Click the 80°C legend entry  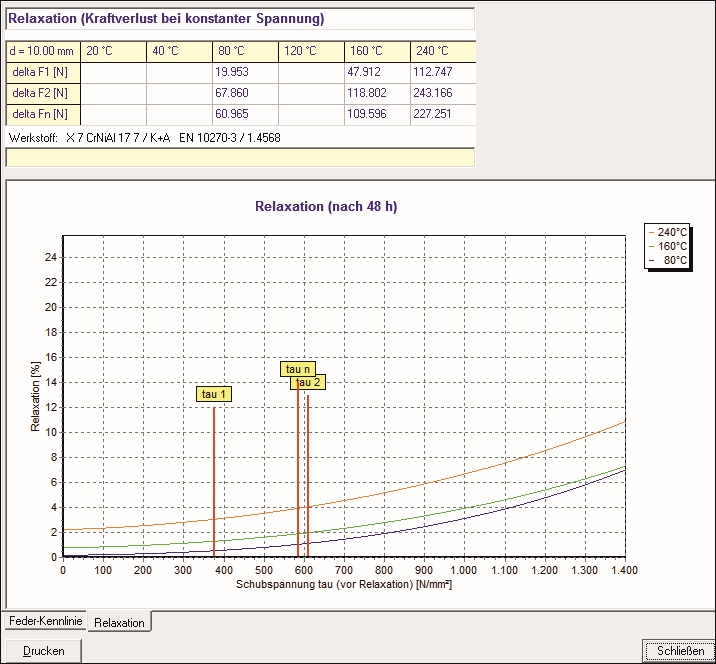coord(667,260)
